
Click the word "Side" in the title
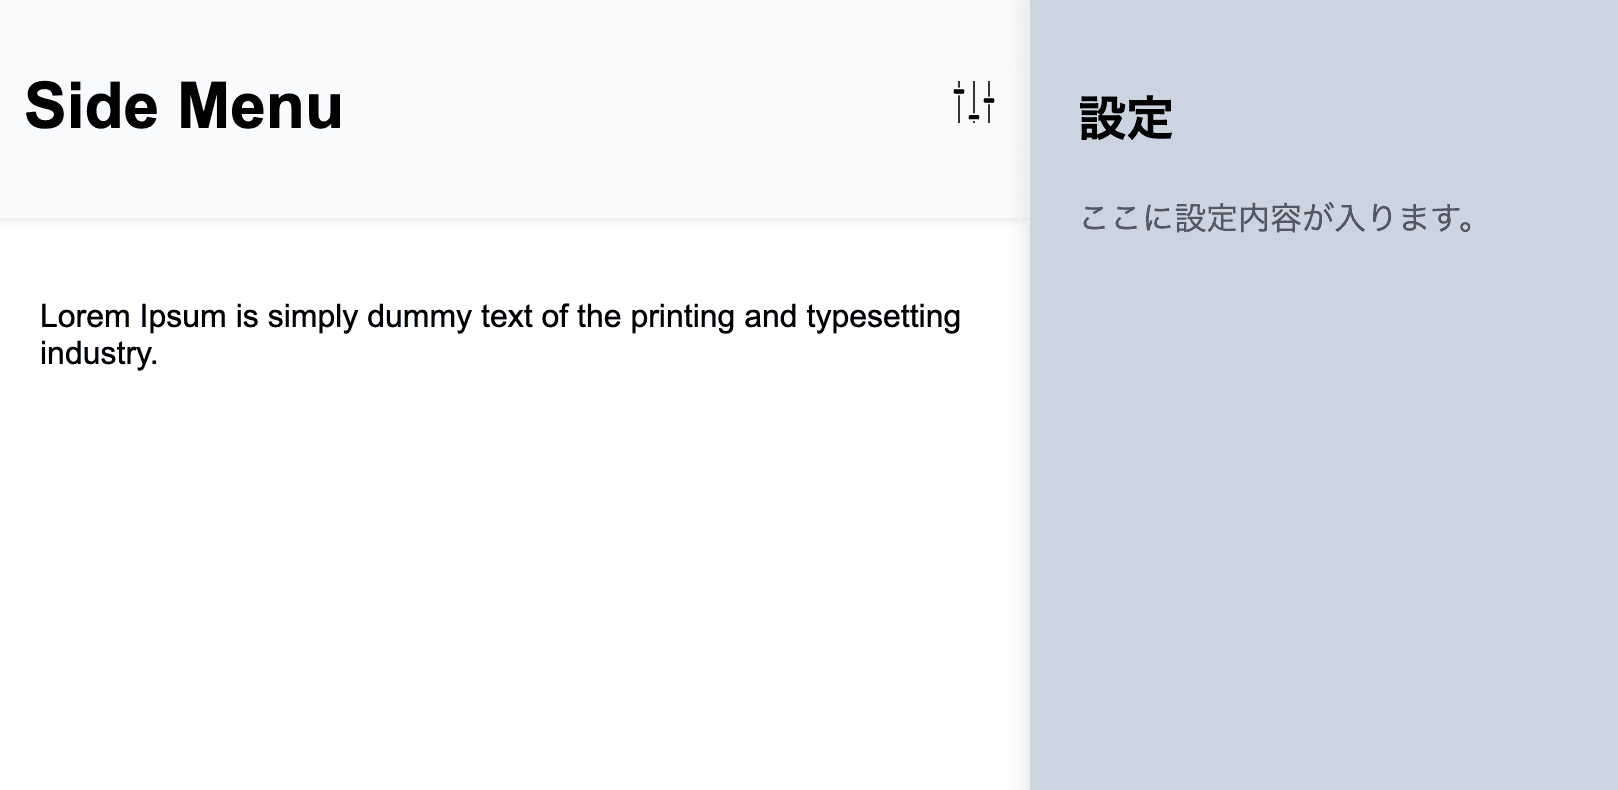tap(91, 106)
